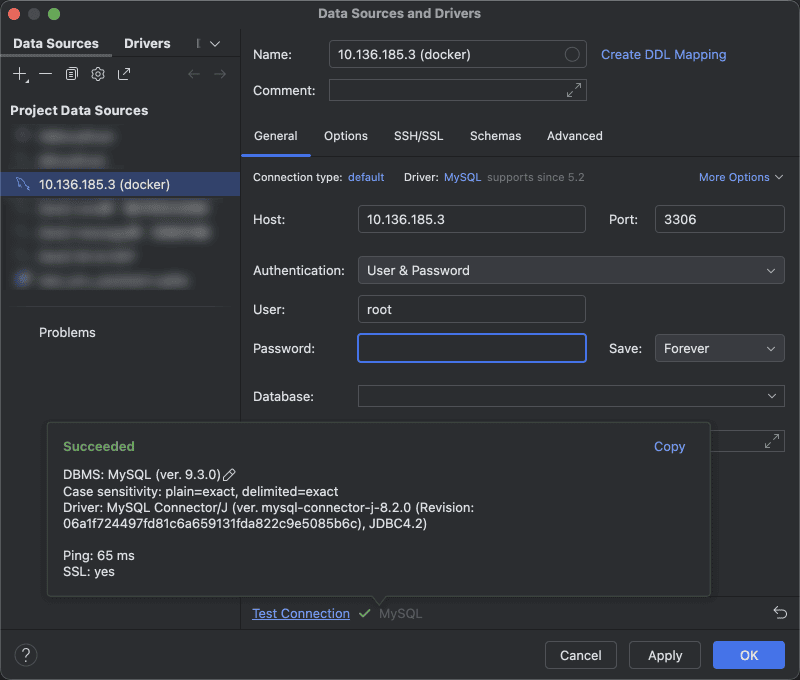Make data source global export icon
800x680 pixels.
124,74
